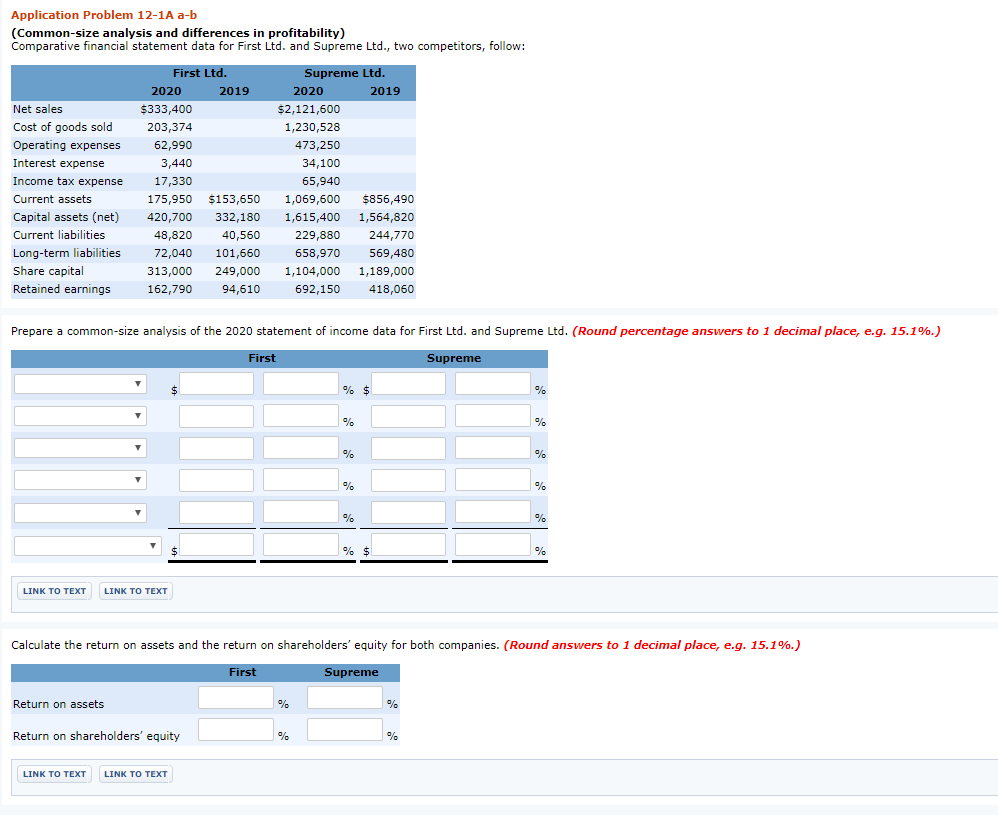The height and width of the screenshot is (815, 998).
Task: Open the first row account-title dropdown
Action: point(80,383)
